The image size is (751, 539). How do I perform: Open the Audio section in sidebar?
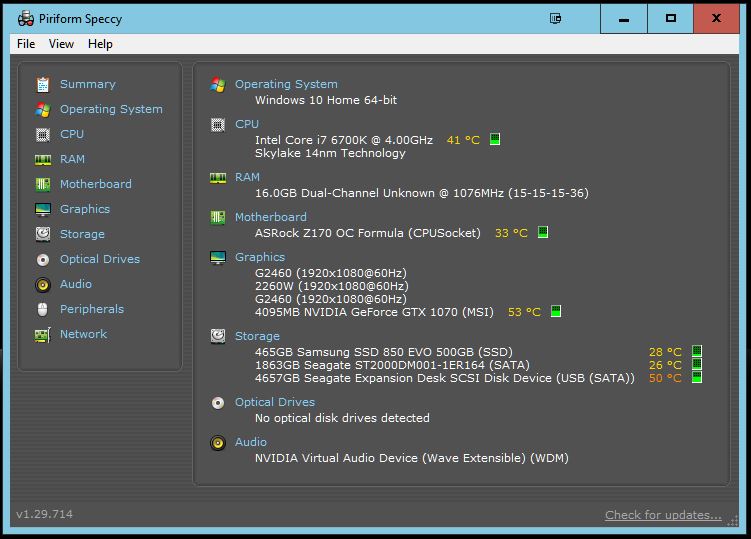[76, 284]
